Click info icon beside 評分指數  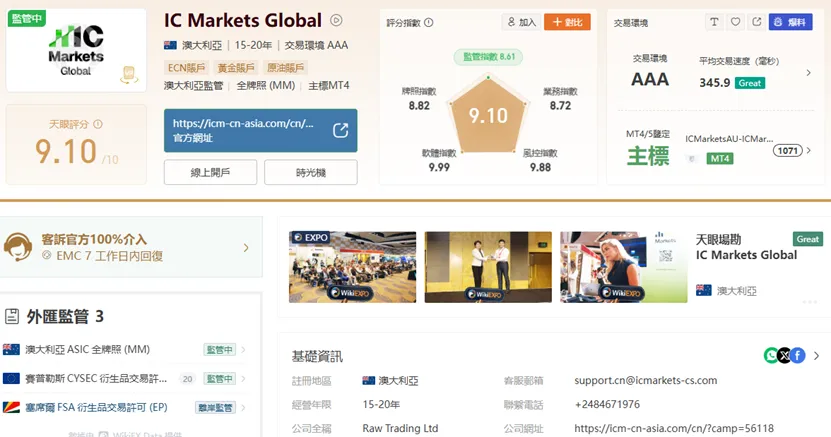pos(429,22)
